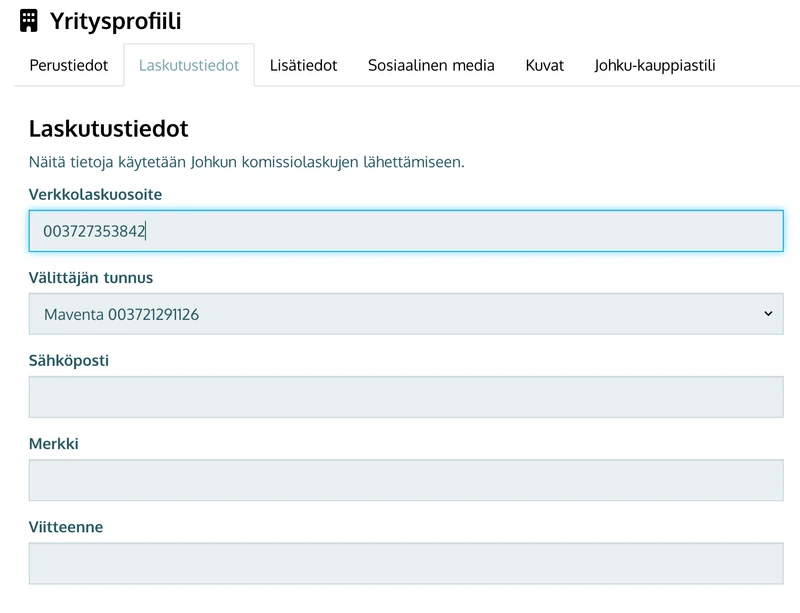Click the Yritysprofiili page title

pos(115,21)
